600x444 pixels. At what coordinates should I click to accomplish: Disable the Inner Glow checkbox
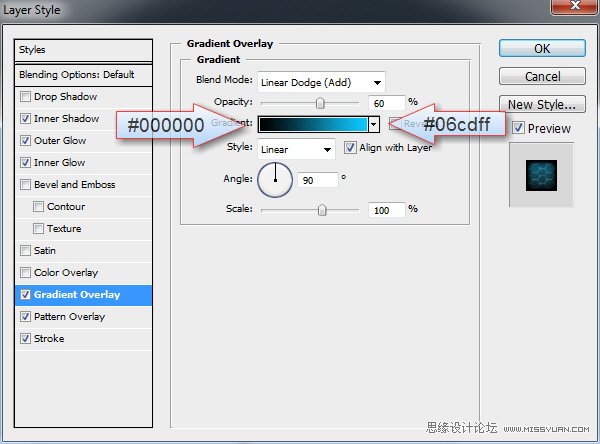point(25,163)
